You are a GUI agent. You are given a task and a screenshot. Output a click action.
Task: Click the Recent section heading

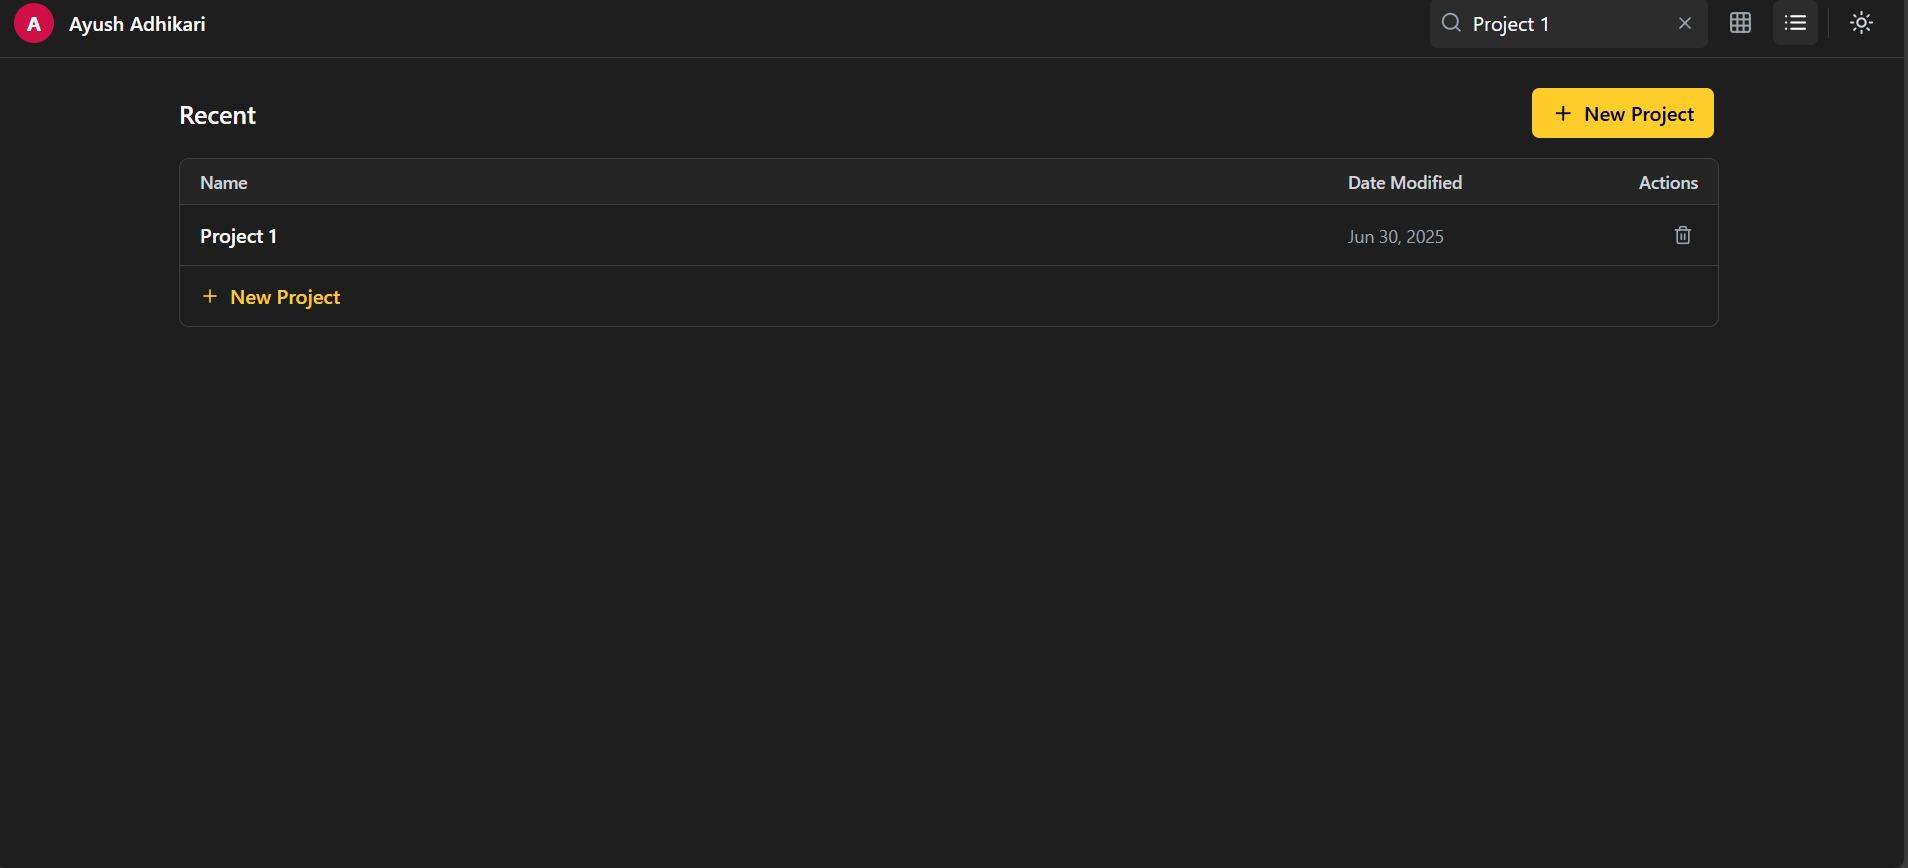[217, 115]
